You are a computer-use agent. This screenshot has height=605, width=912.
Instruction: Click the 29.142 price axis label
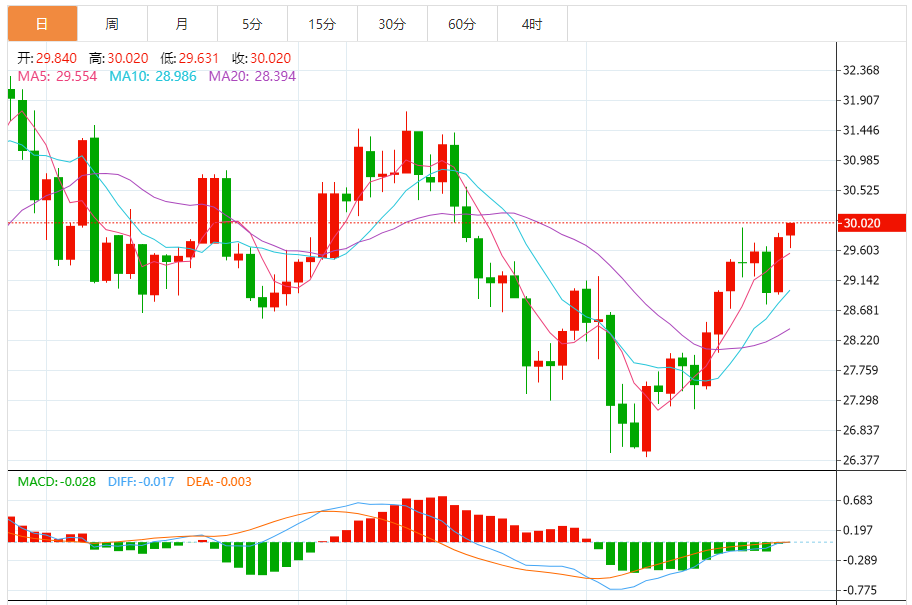[x=861, y=280]
